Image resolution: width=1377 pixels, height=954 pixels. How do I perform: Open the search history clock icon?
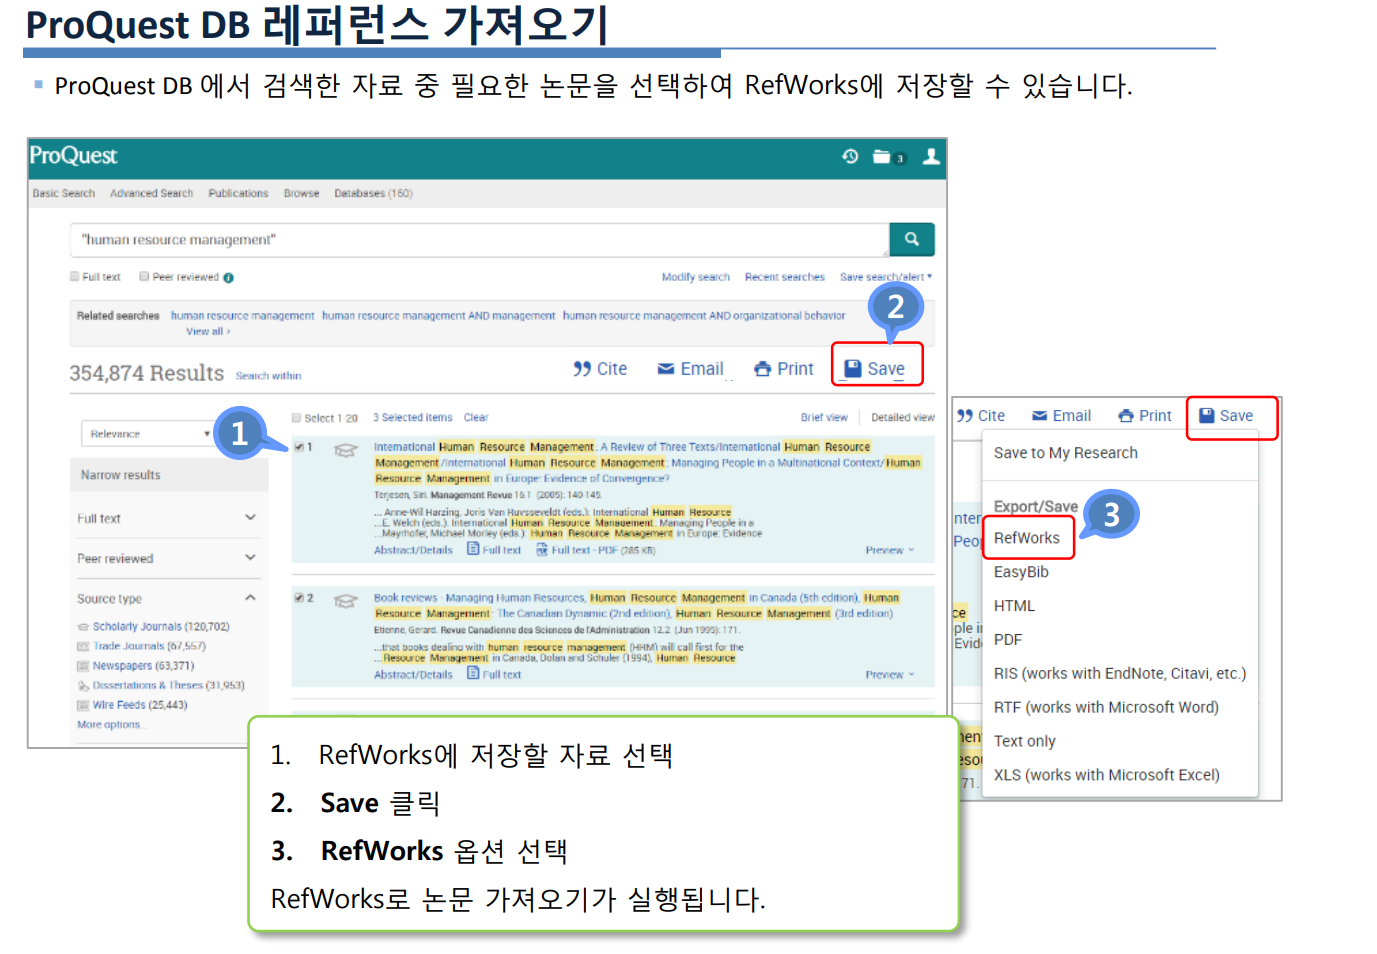click(850, 156)
